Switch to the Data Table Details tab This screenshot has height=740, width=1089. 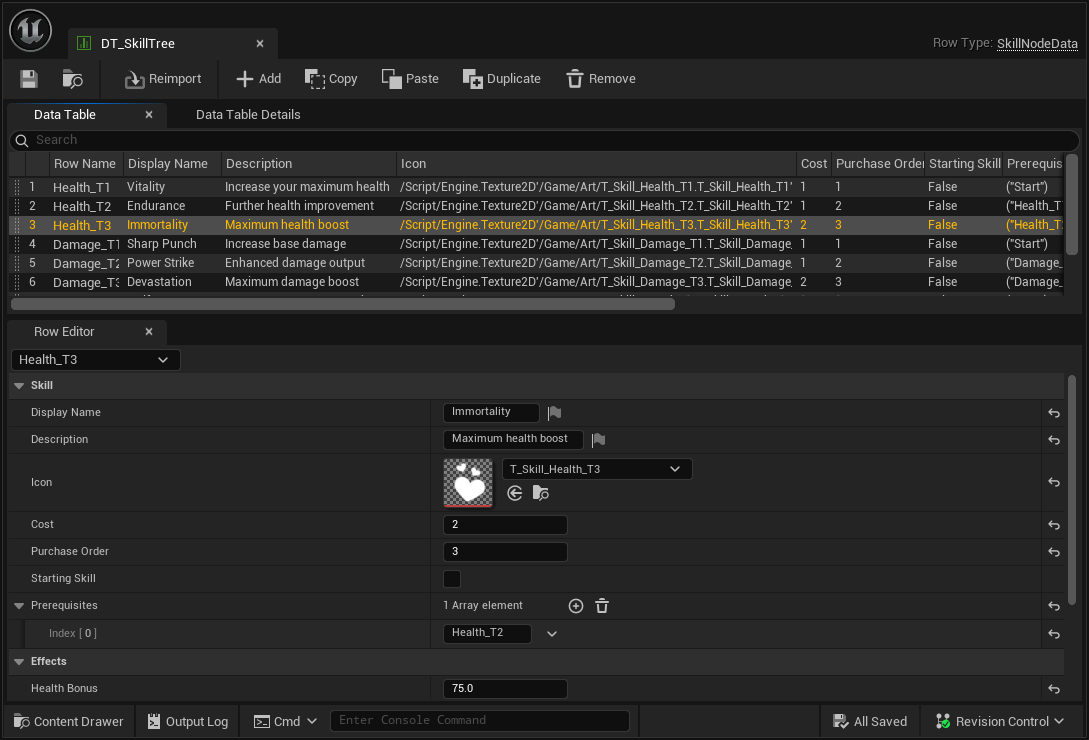point(247,114)
